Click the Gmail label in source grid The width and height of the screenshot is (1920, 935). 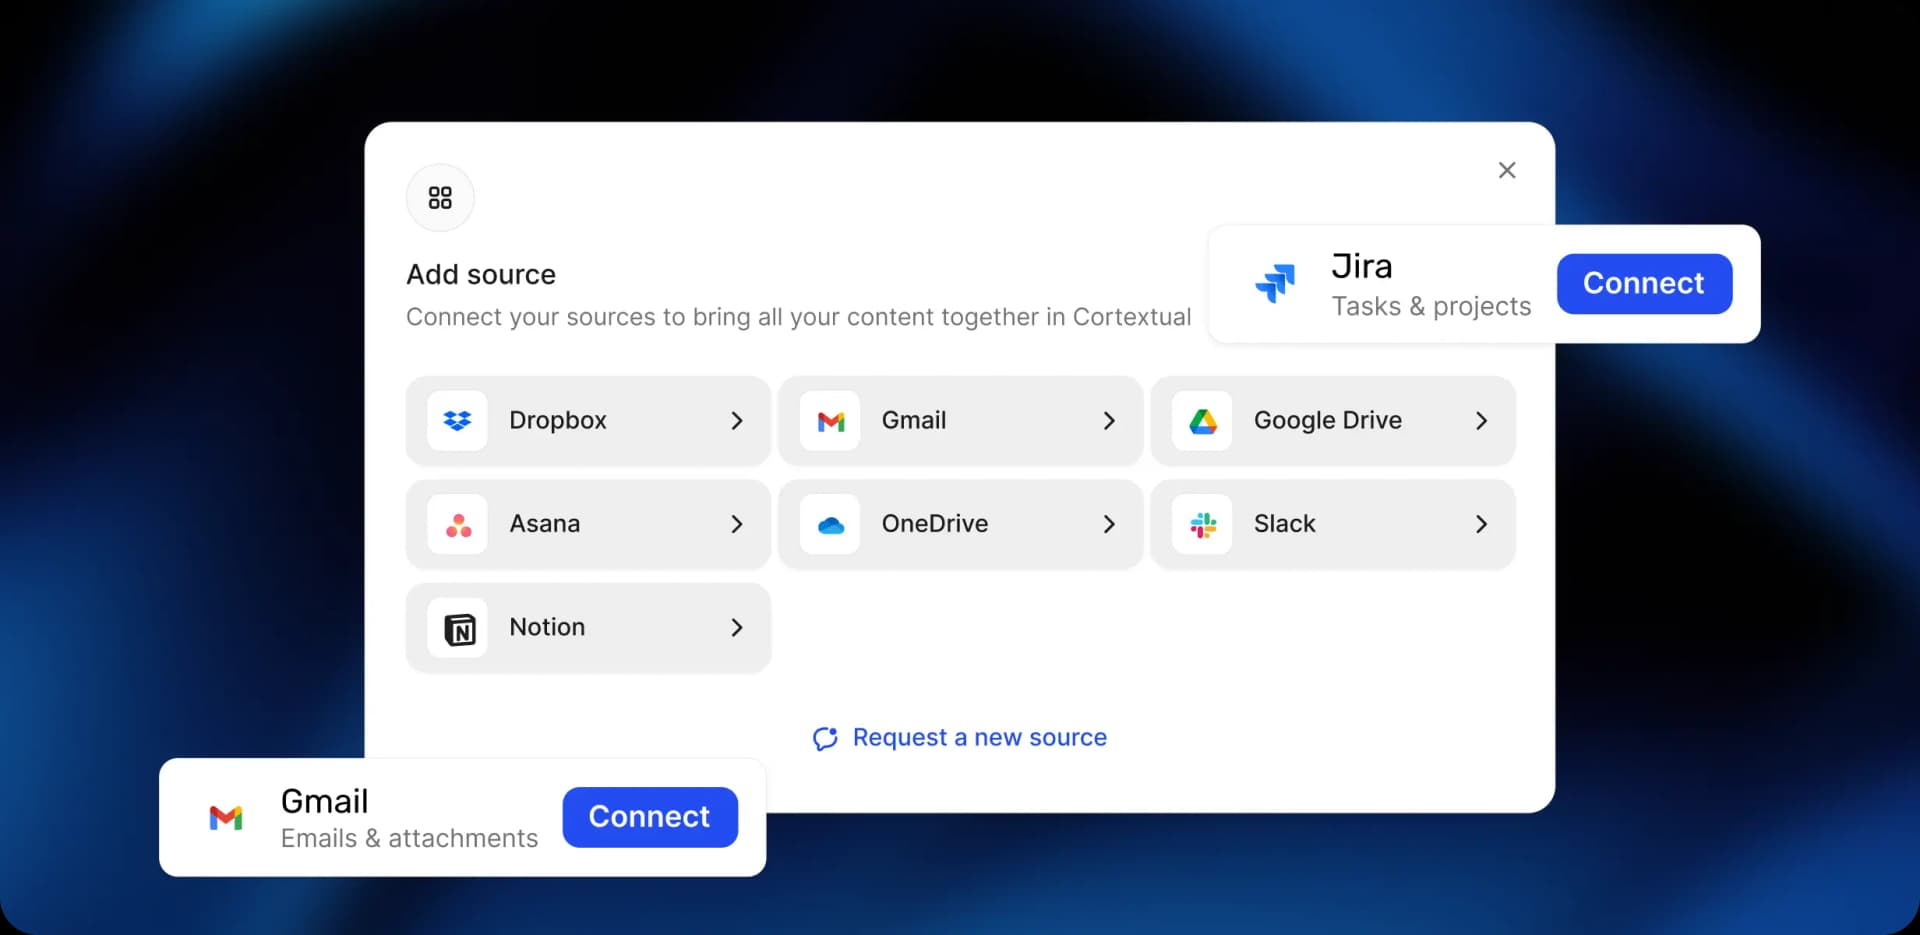point(914,420)
